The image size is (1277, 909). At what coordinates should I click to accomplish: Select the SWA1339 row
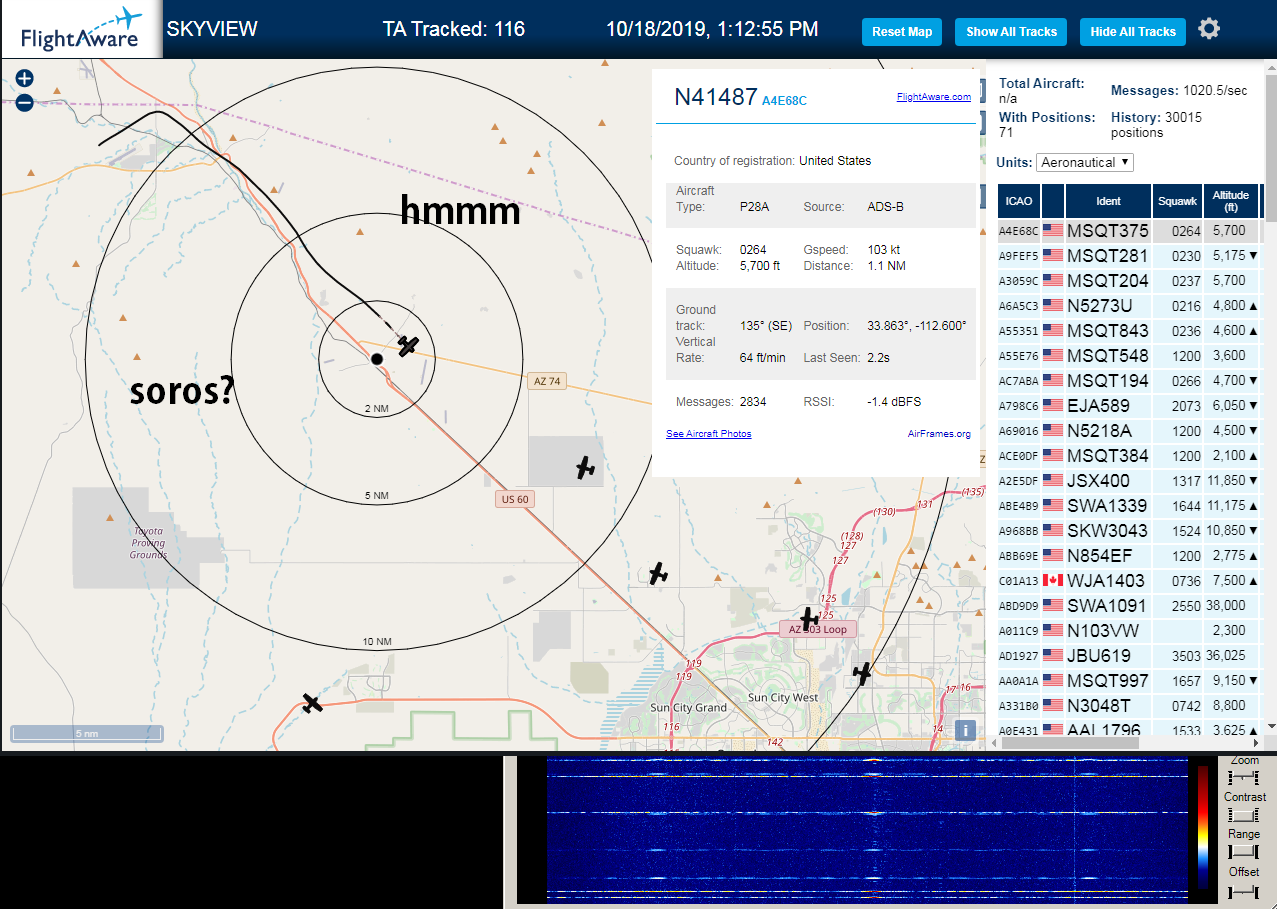click(x=1129, y=506)
